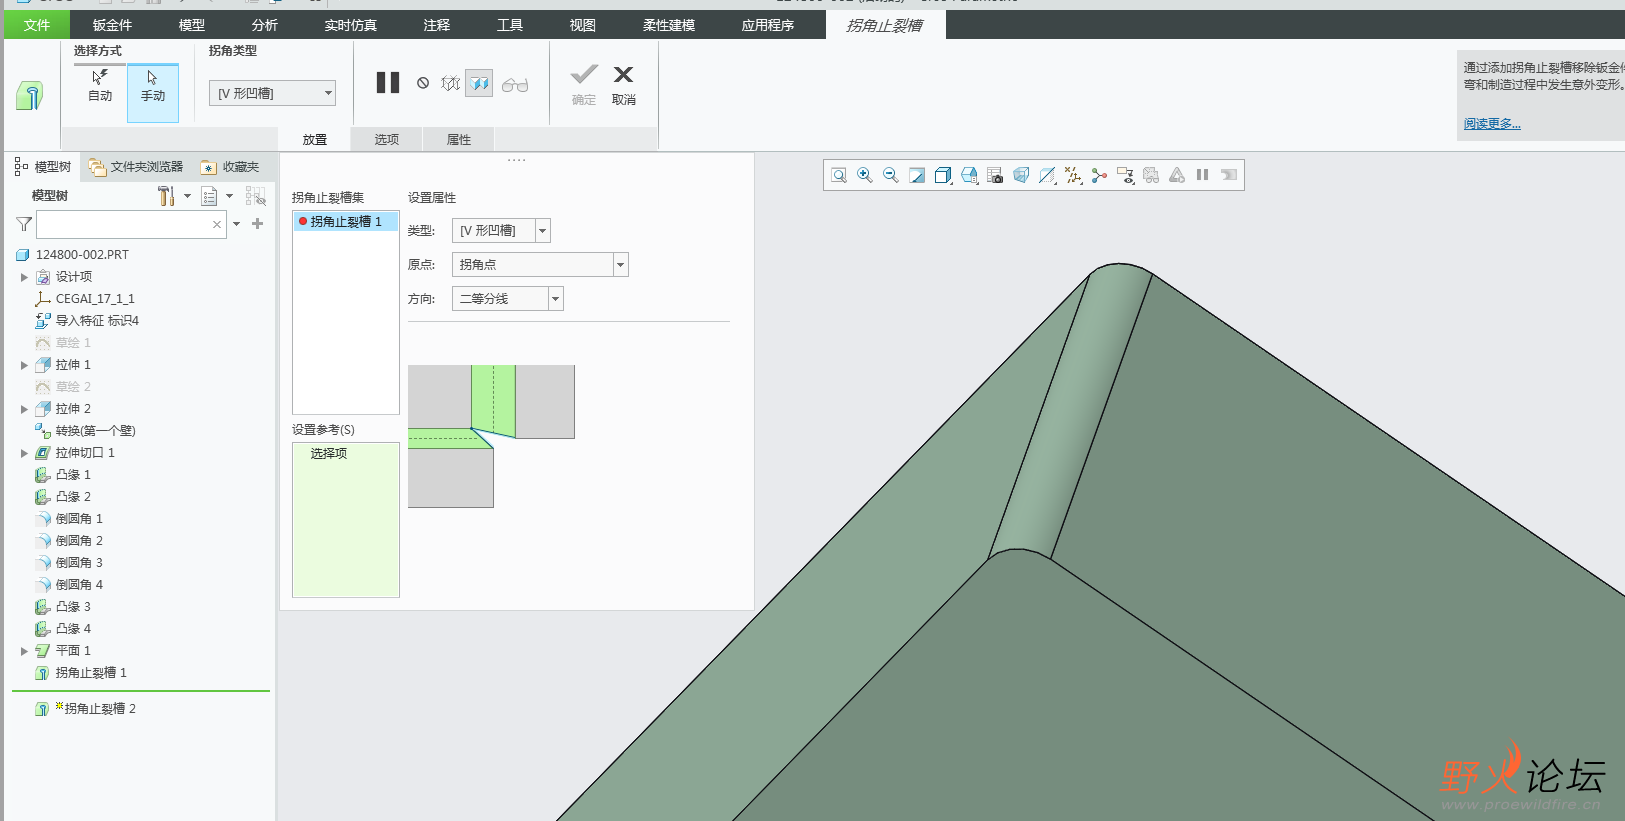Clear the model tree search field
Image resolution: width=1625 pixels, height=821 pixels.
tap(217, 224)
